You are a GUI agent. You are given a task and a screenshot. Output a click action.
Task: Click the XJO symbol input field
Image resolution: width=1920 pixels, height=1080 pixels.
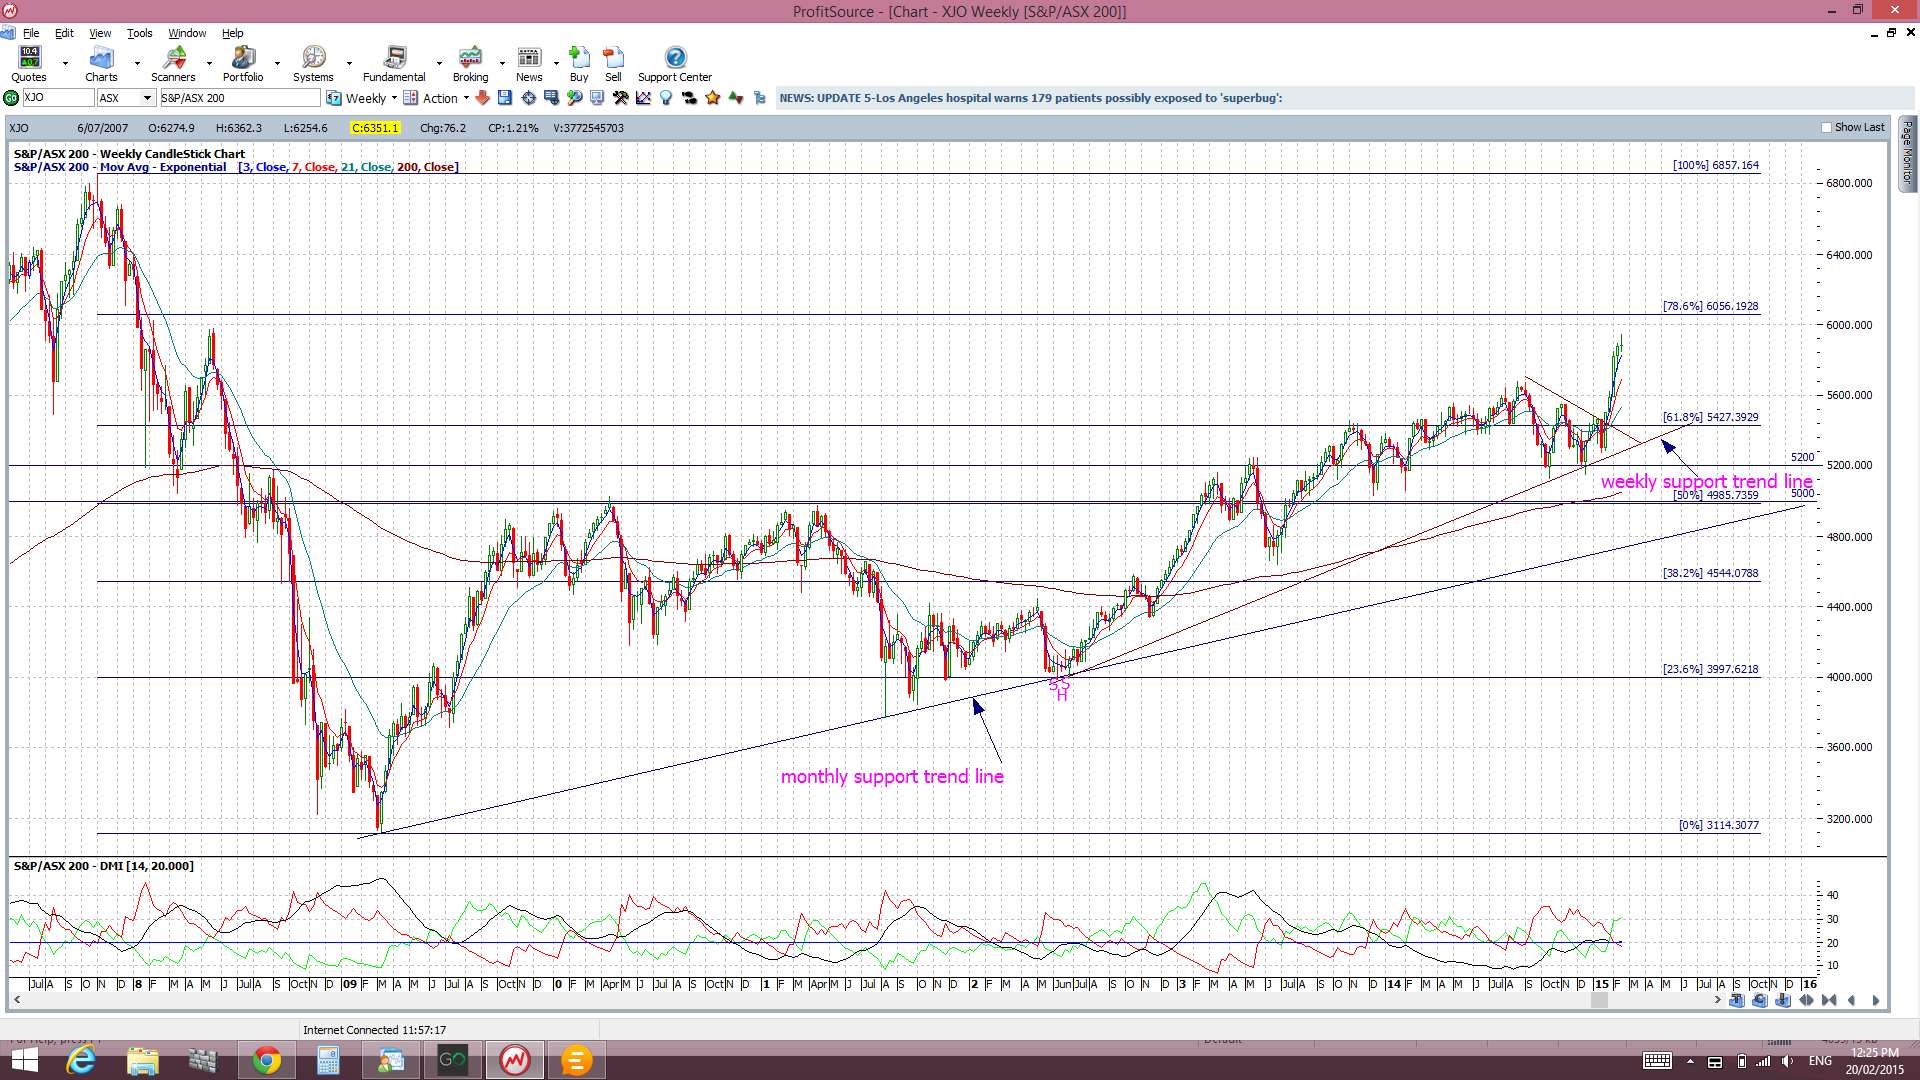coord(57,98)
